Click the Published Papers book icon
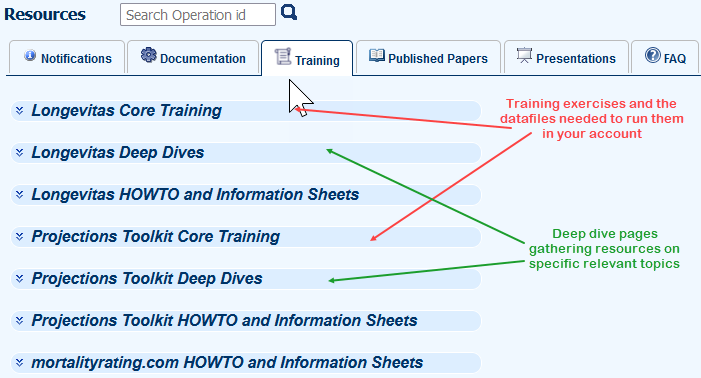The image size is (701, 378). point(376,55)
